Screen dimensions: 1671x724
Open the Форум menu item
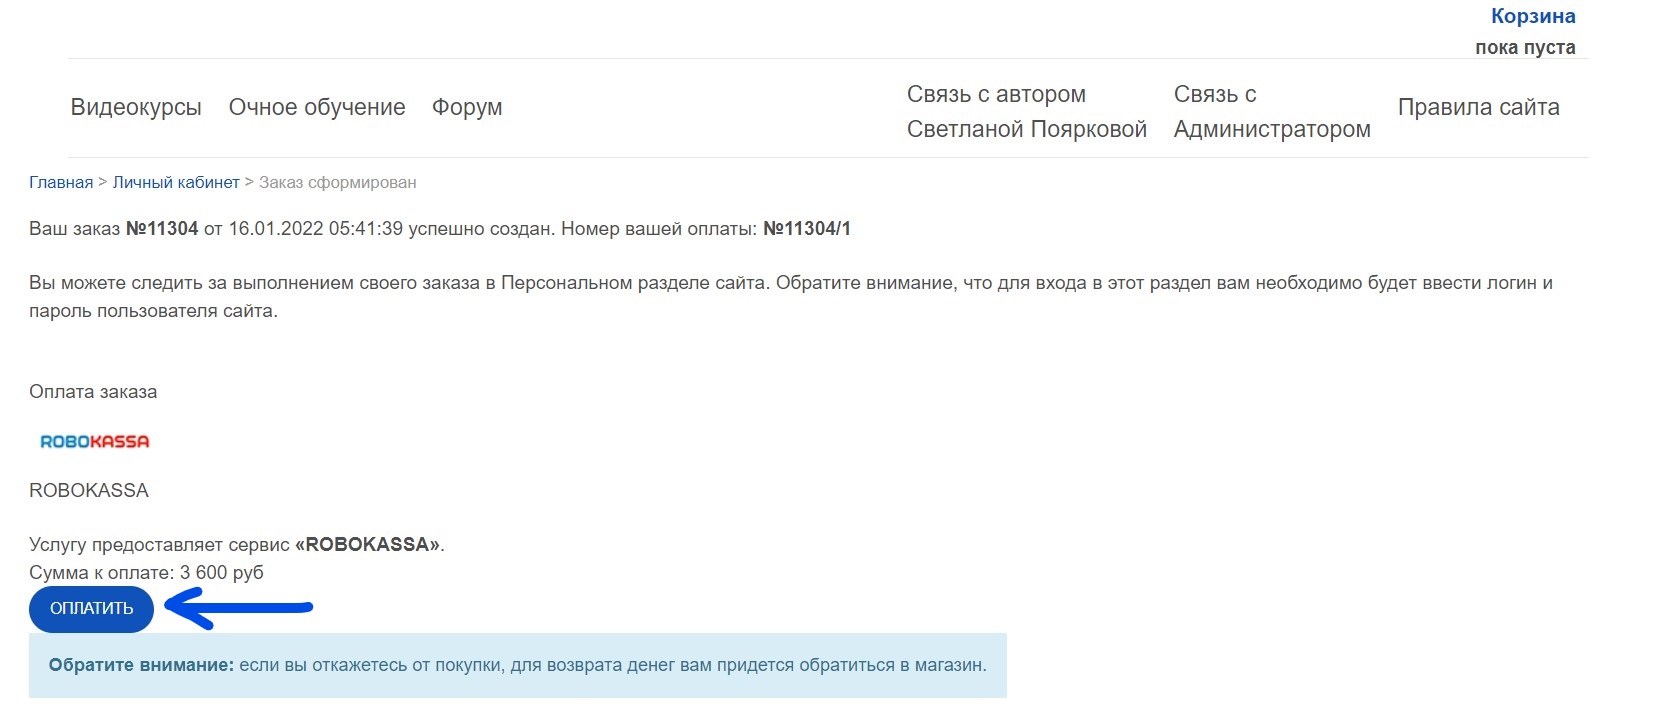467,107
